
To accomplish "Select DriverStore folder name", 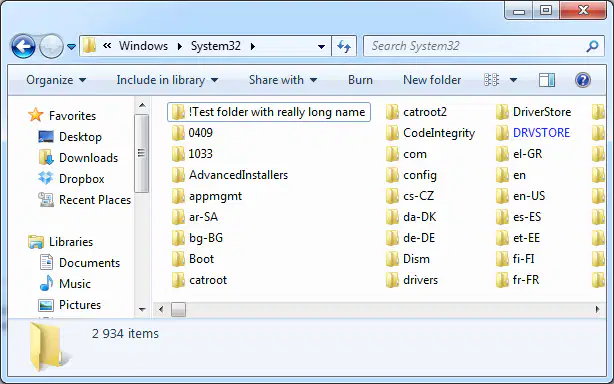I will pyautogui.click(x=542, y=112).
